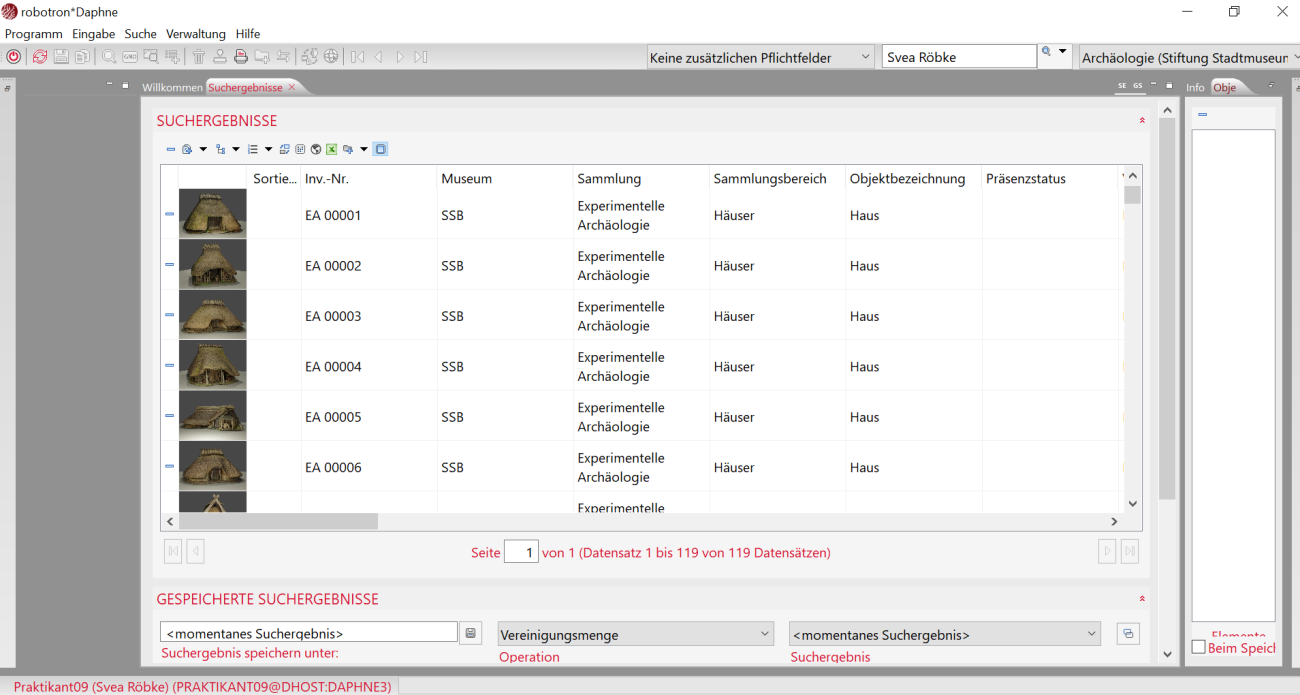Open the Verwaltung menu

pos(196,34)
